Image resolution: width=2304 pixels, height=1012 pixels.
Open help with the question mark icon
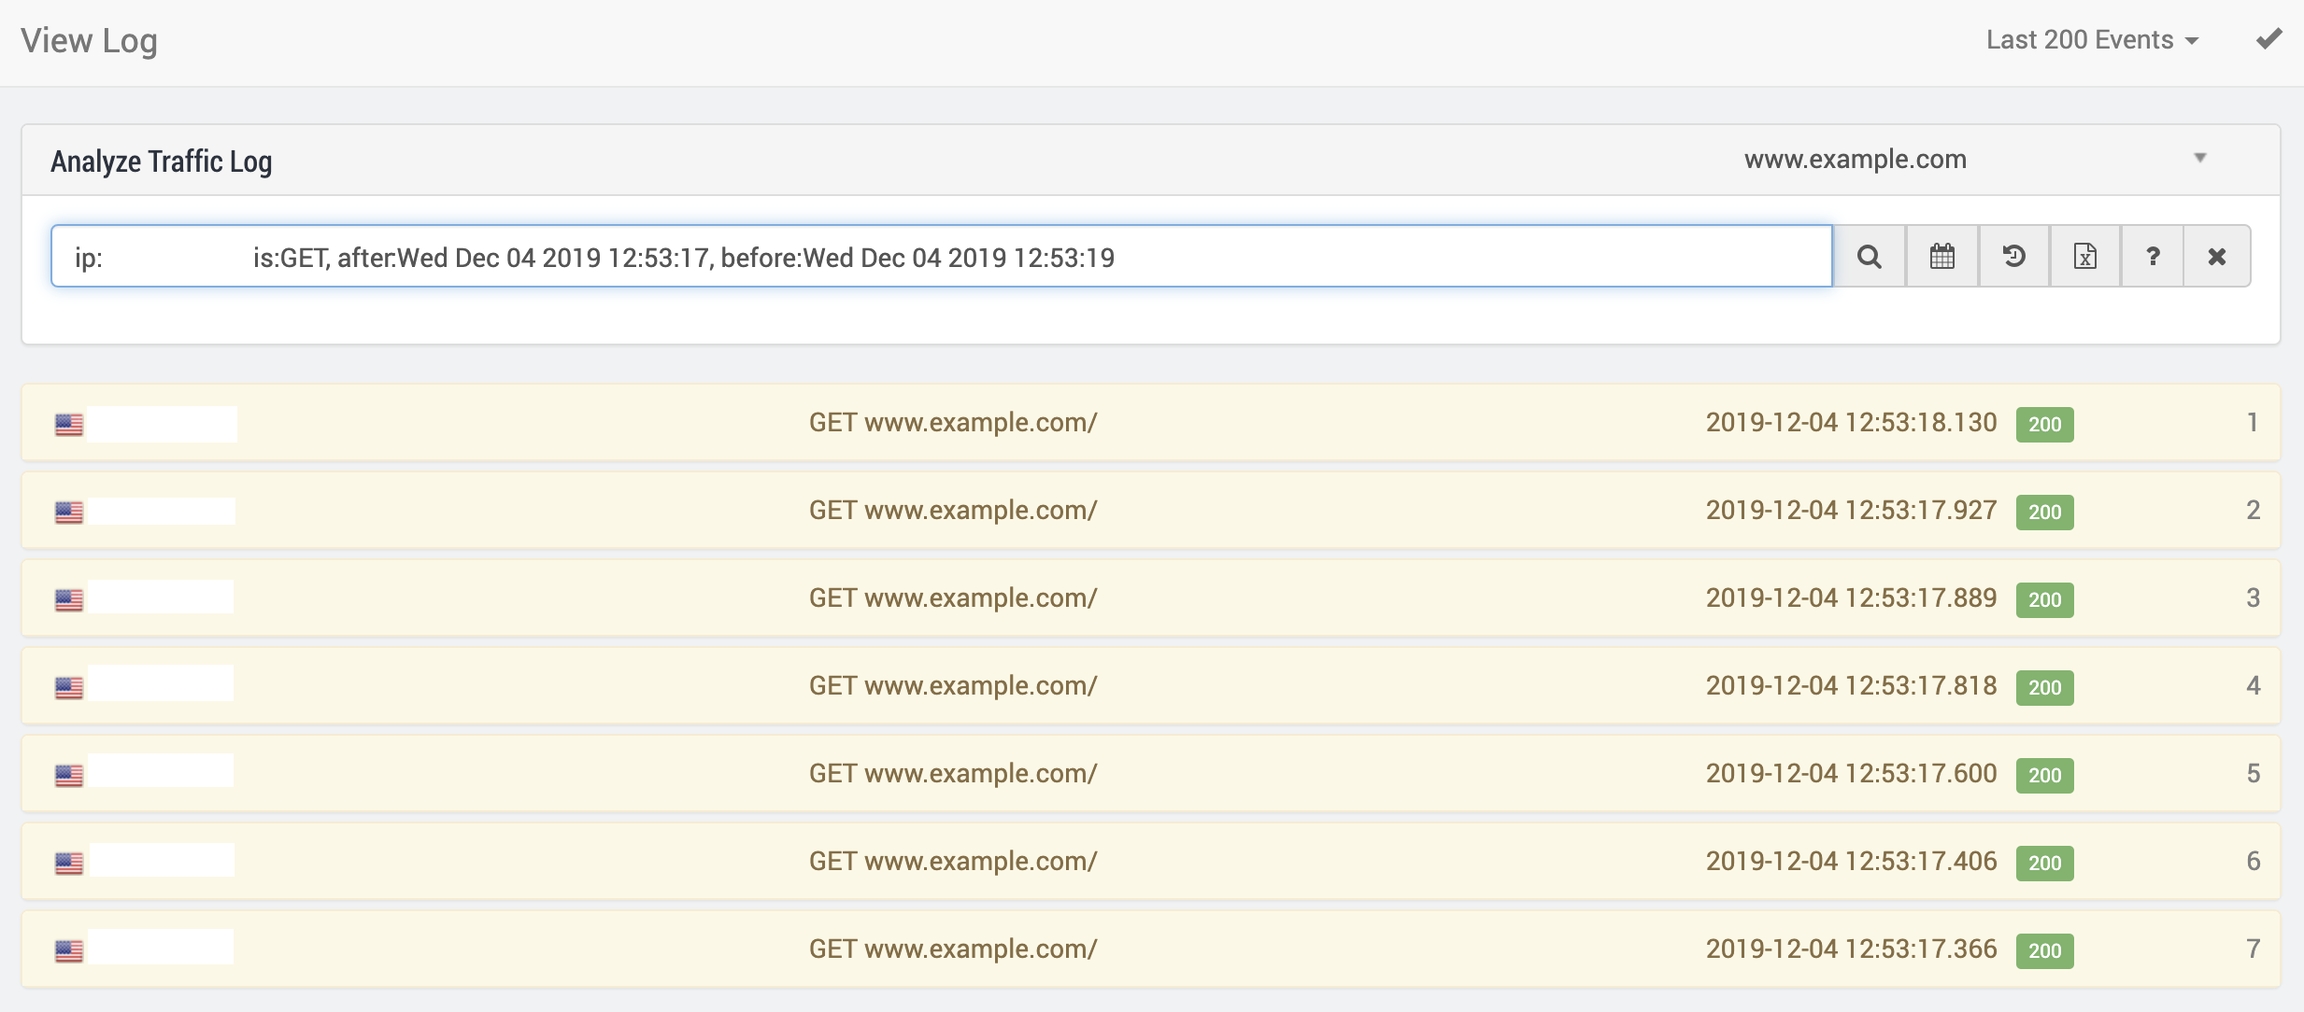coord(2152,257)
